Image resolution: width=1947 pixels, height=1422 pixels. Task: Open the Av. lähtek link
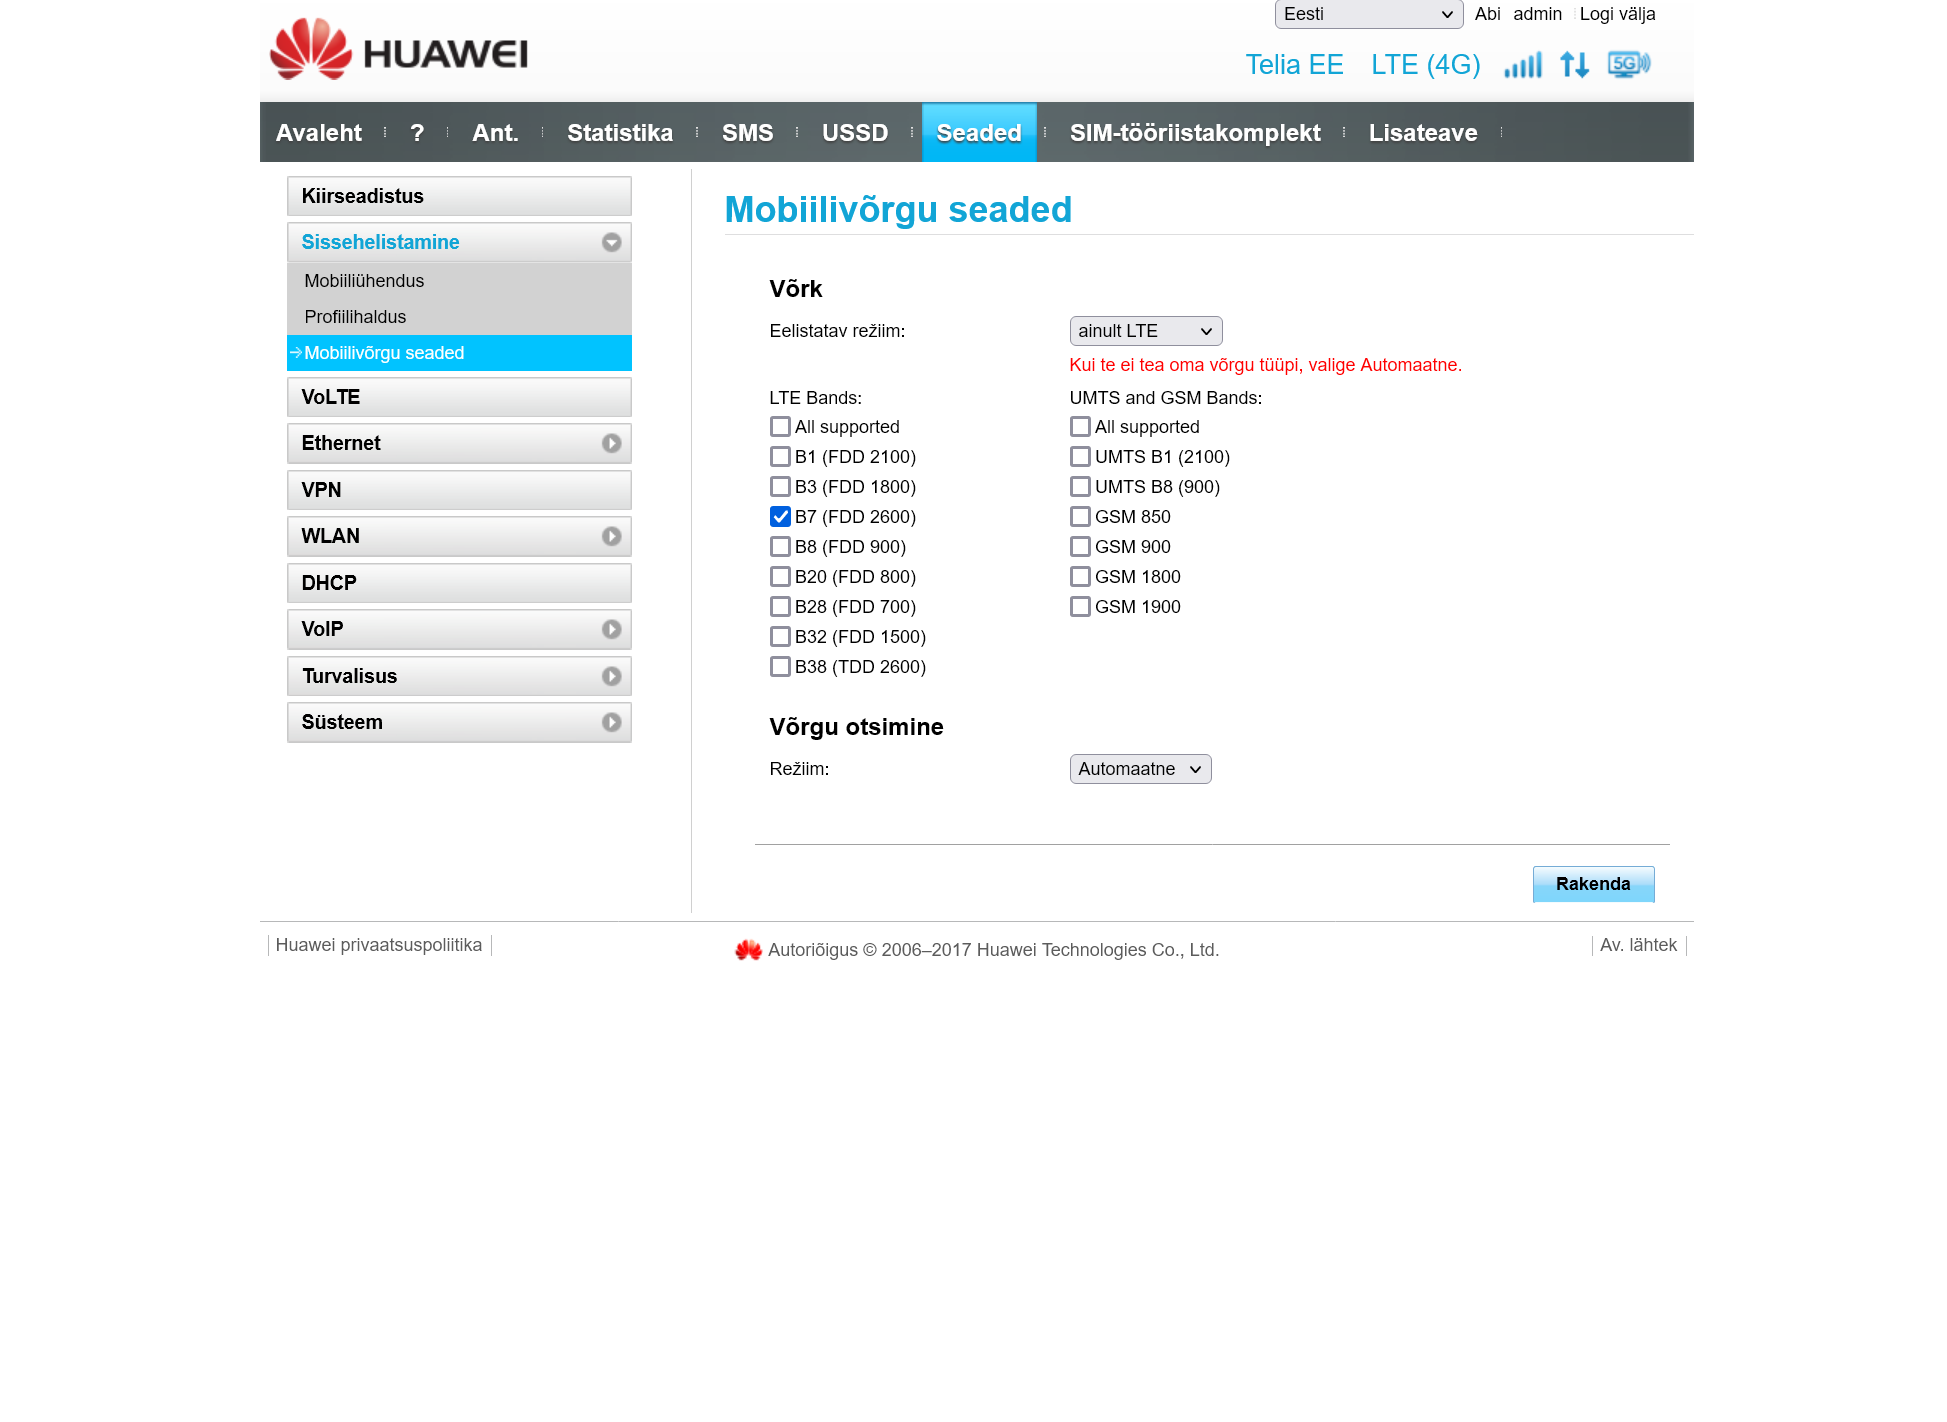(1638, 945)
